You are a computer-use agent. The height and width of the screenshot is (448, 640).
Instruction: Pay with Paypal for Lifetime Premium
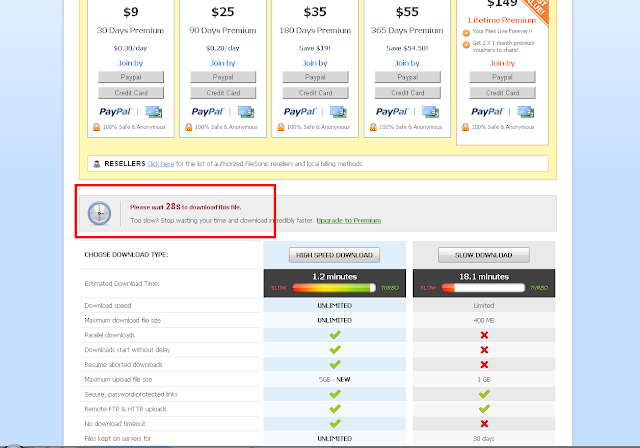(x=502, y=77)
